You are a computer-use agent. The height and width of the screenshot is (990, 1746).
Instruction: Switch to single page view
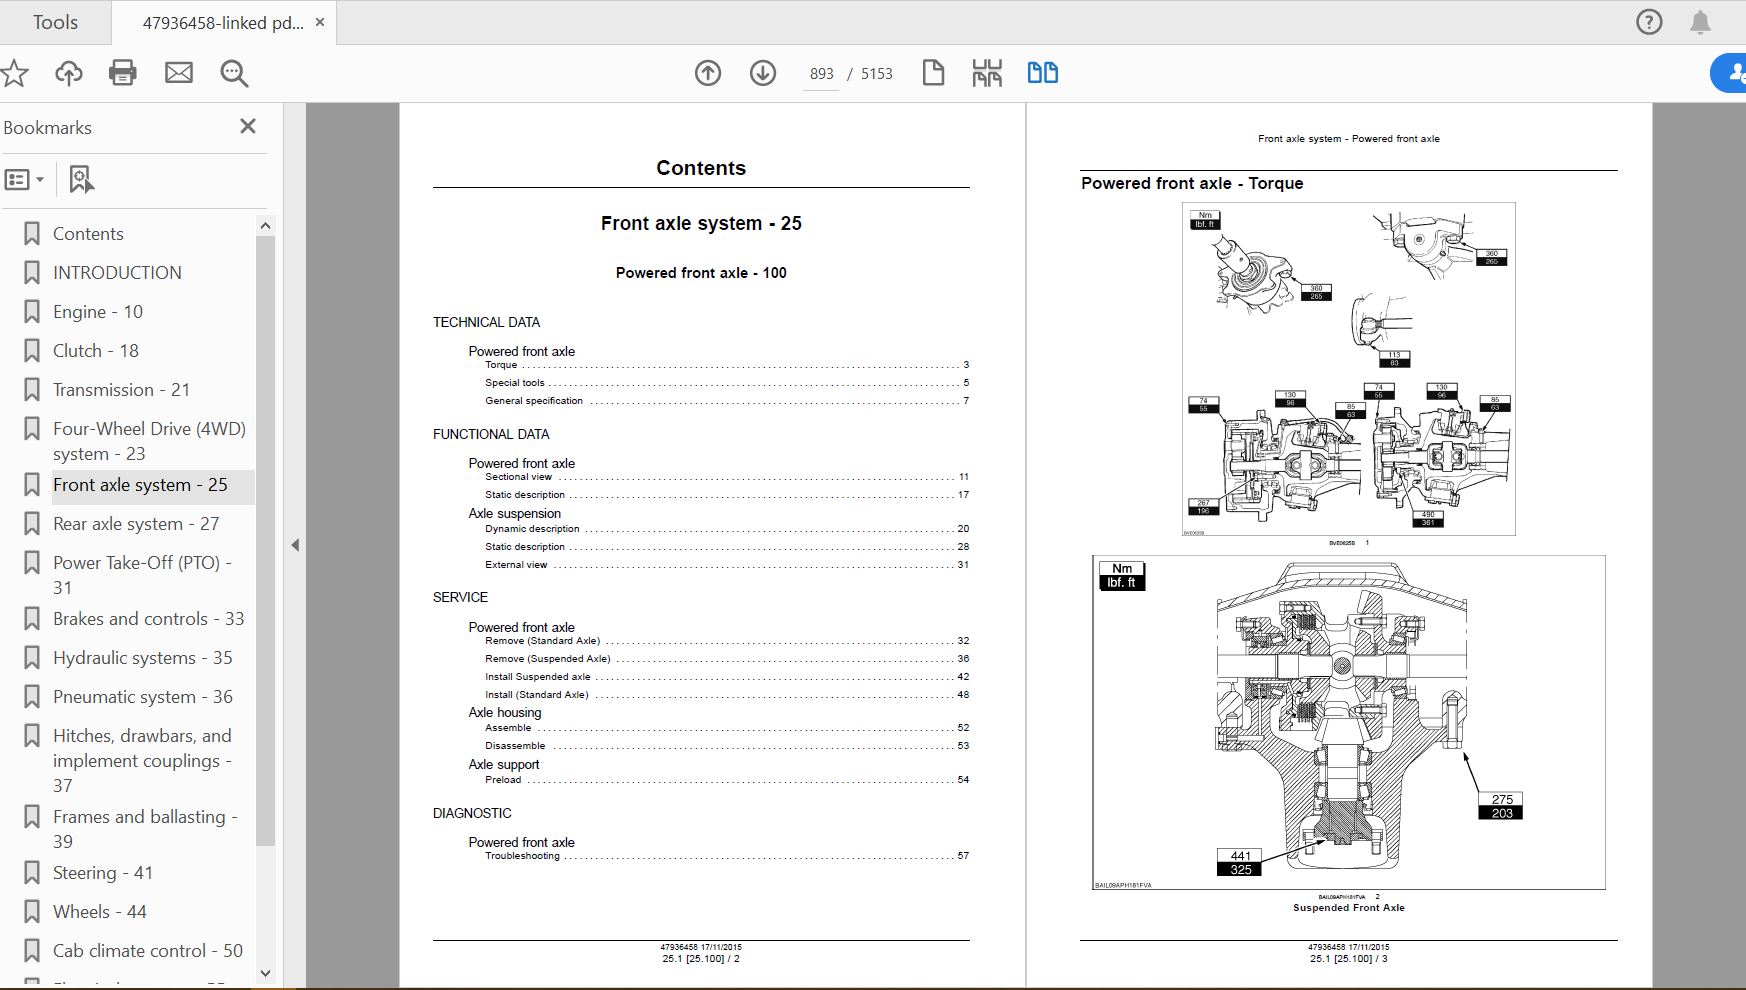(x=933, y=73)
